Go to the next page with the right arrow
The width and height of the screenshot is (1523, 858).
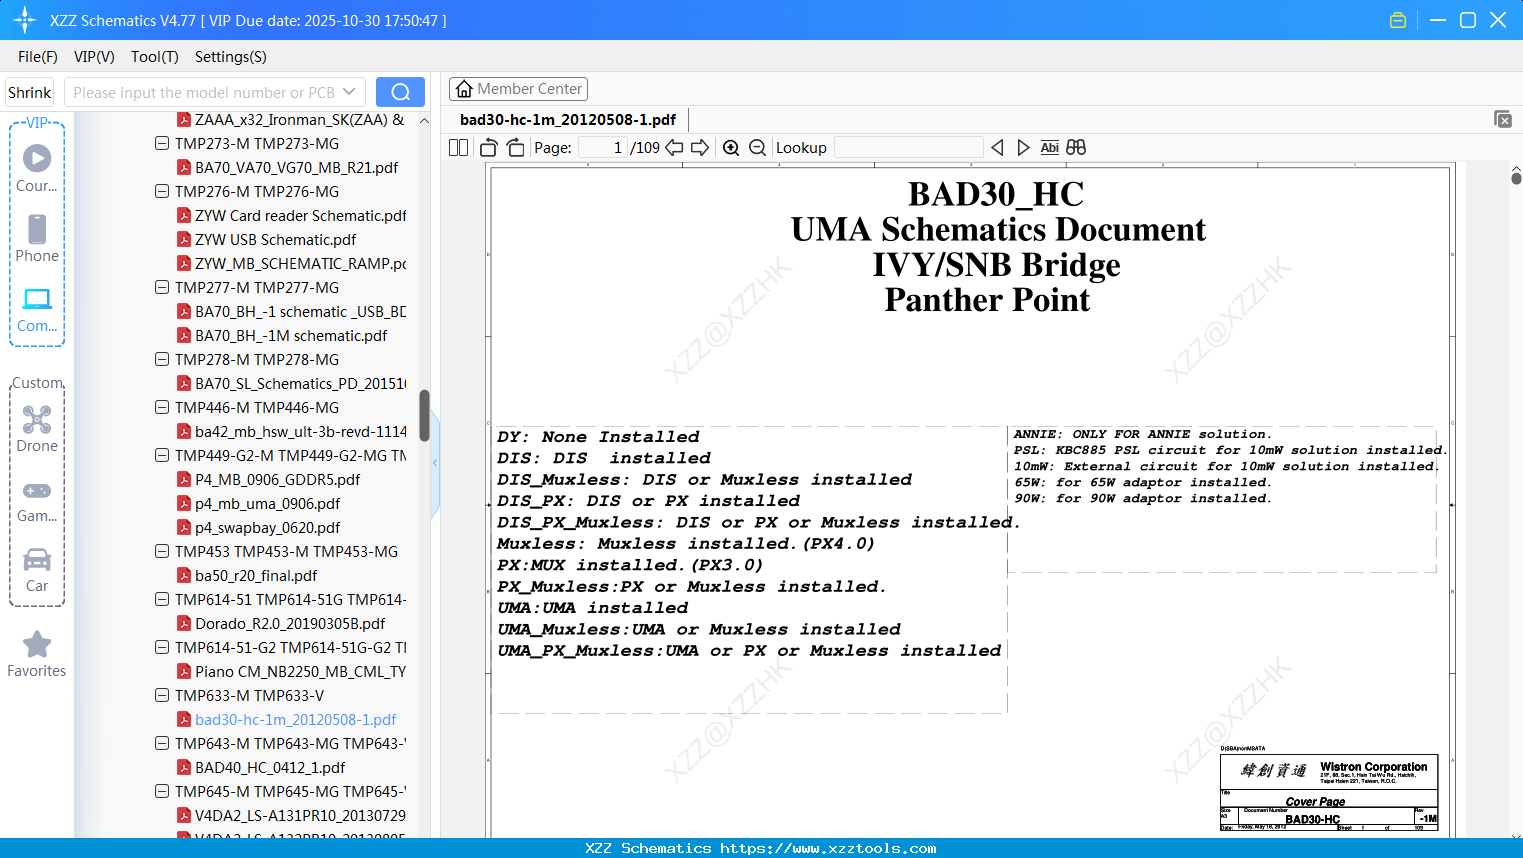click(700, 148)
